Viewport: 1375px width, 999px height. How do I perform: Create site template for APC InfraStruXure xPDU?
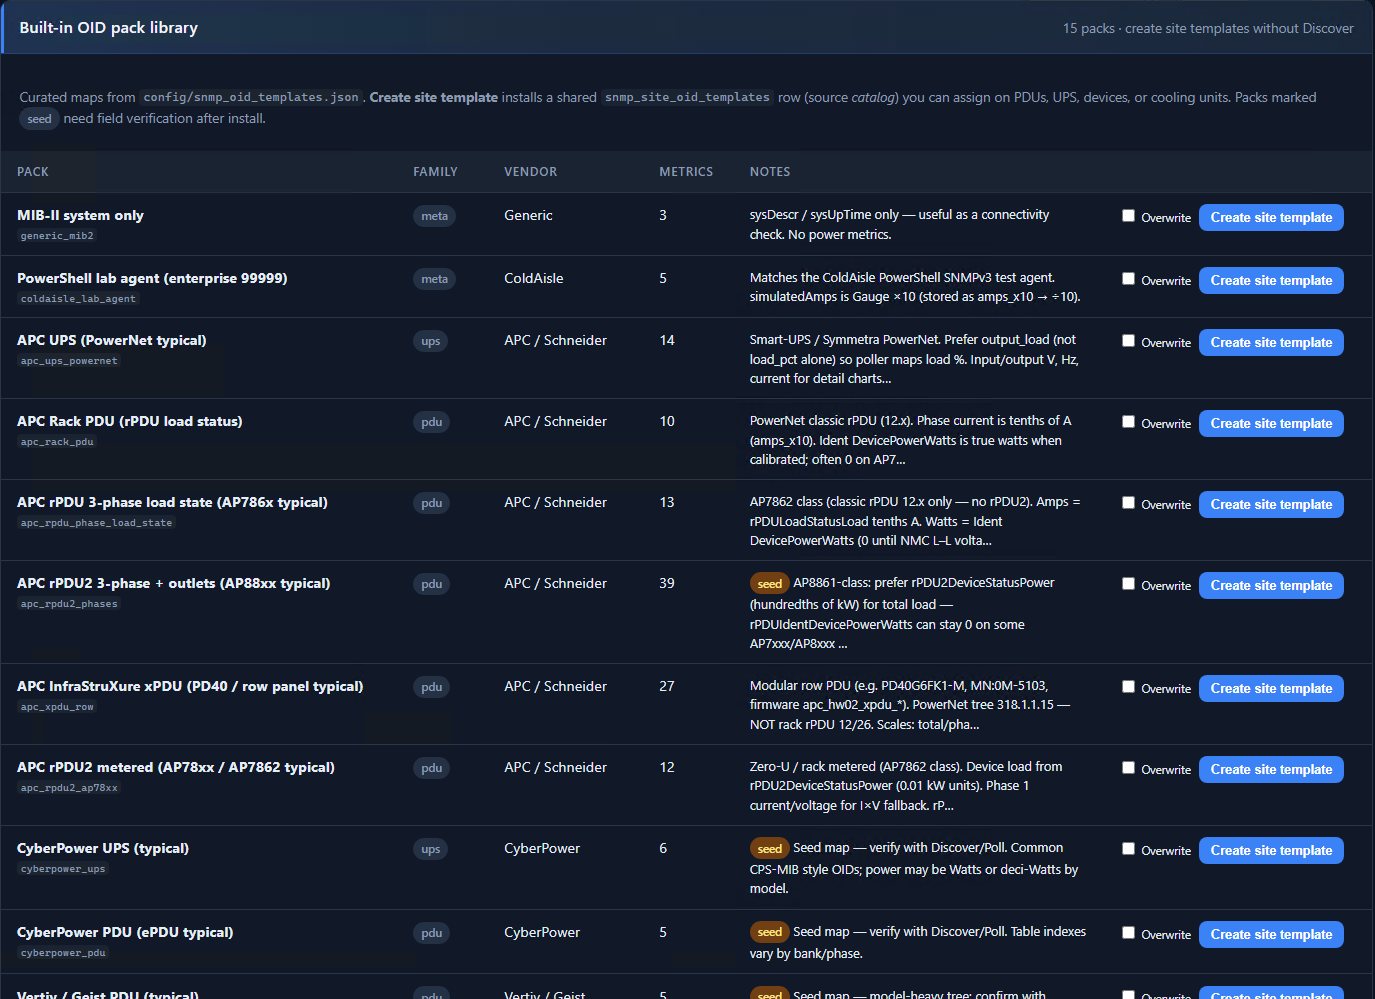[x=1271, y=689]
